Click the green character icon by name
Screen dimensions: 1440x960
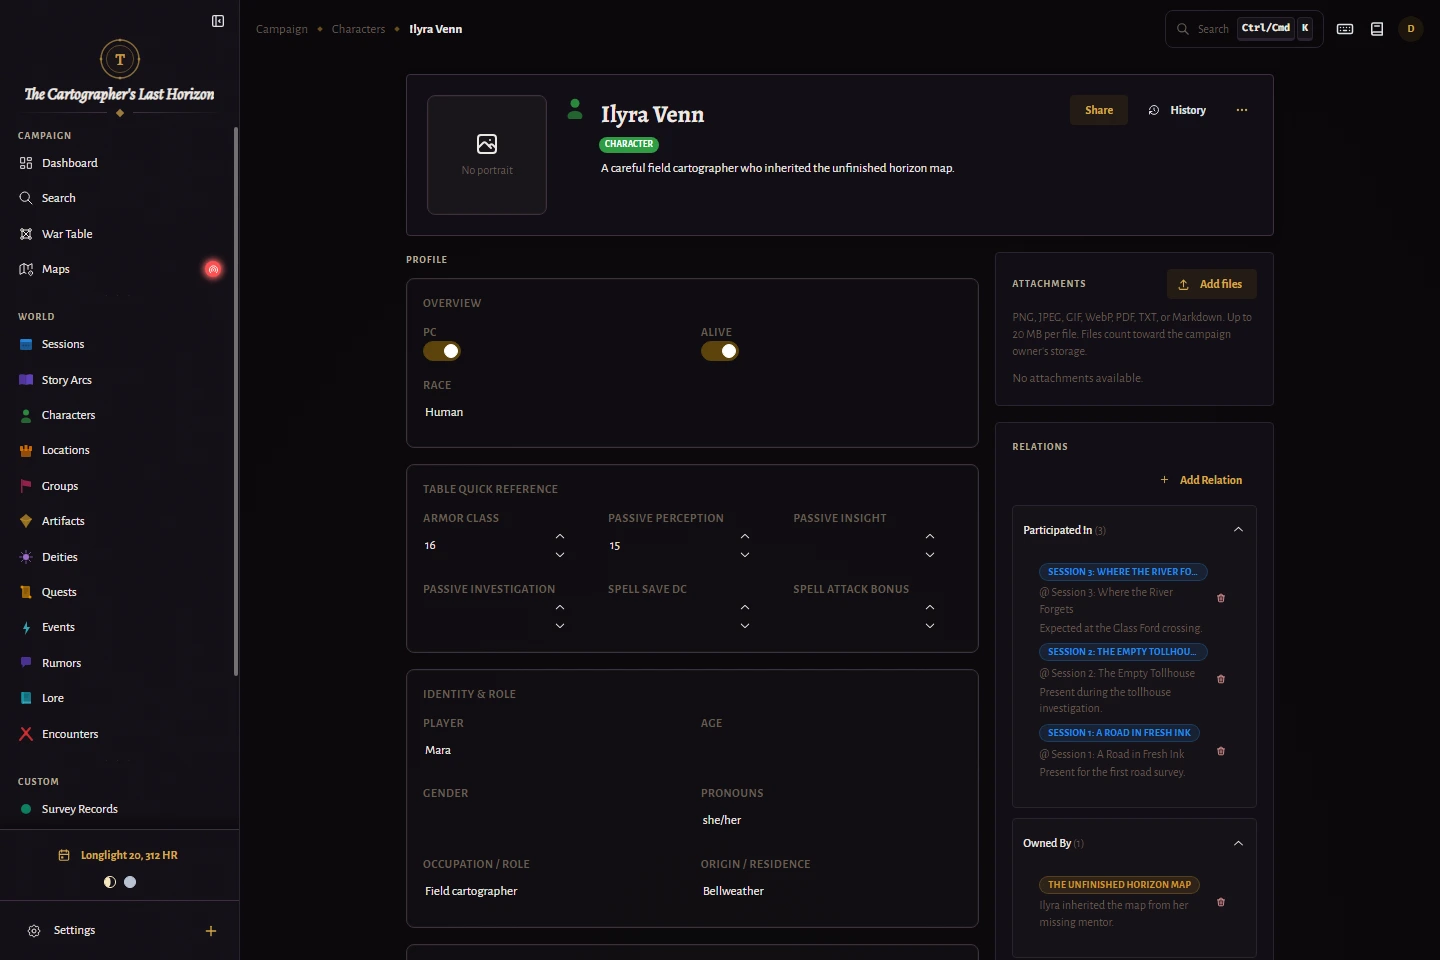tap(575, 109)
